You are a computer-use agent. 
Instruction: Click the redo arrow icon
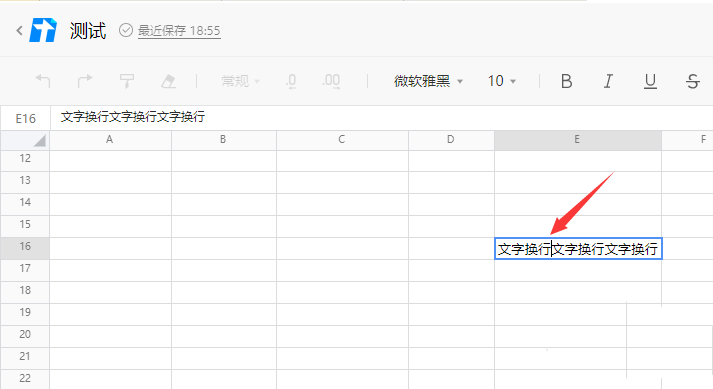(85, 81)
